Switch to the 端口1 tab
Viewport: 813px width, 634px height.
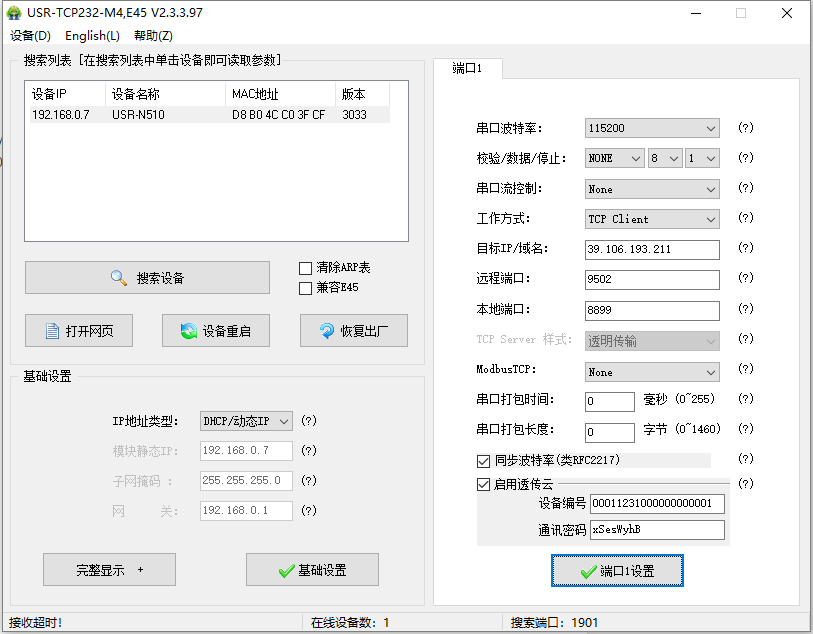(x=468, y=69)
